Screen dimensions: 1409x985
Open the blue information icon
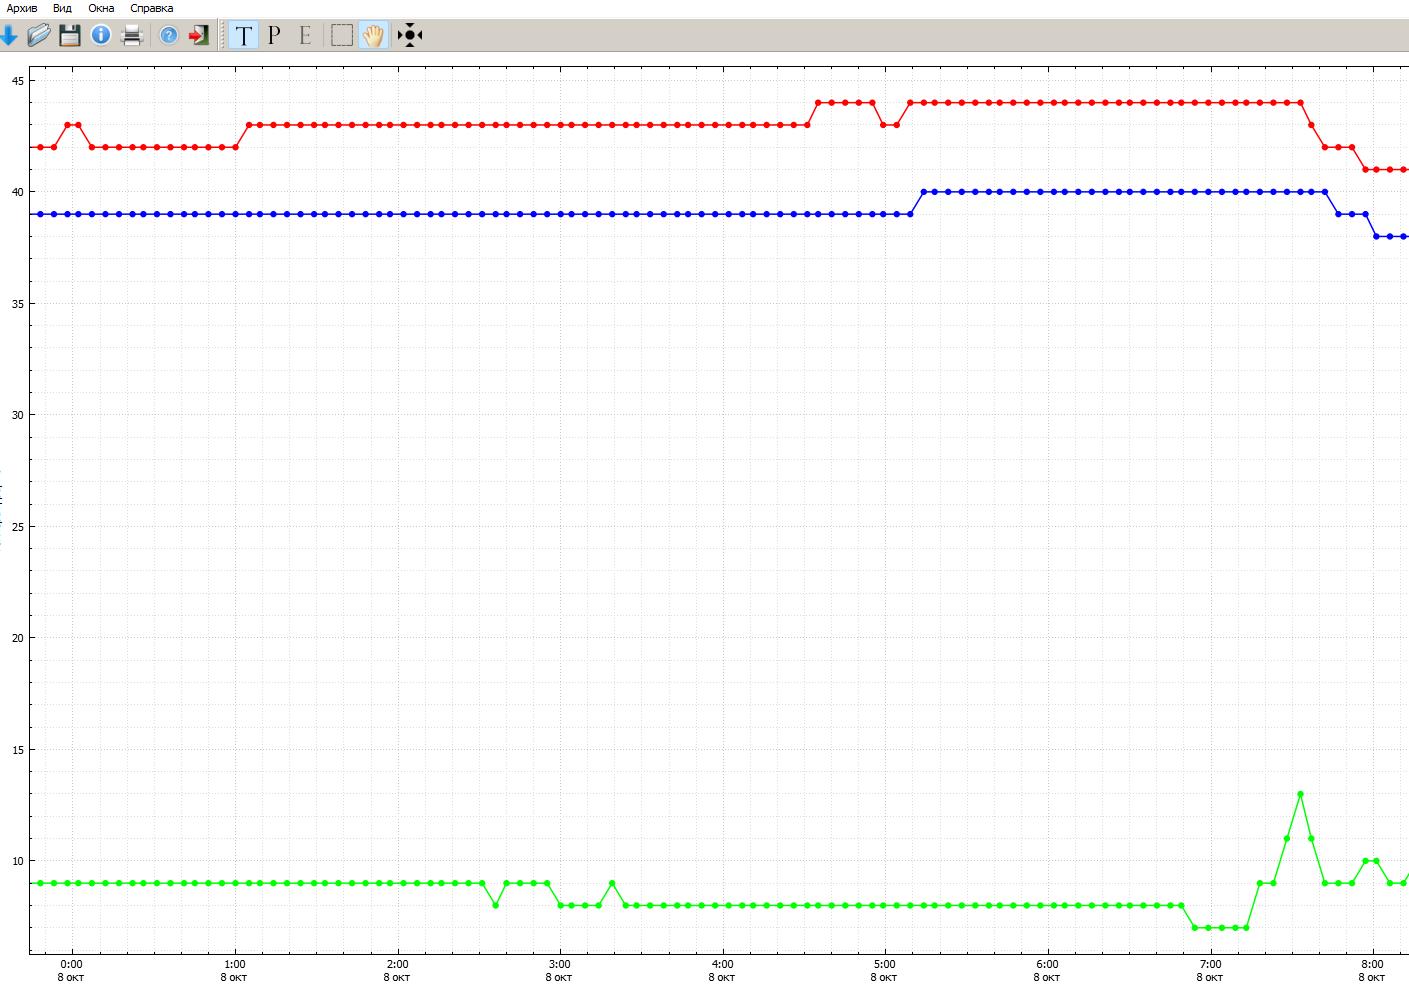[101, 36]
